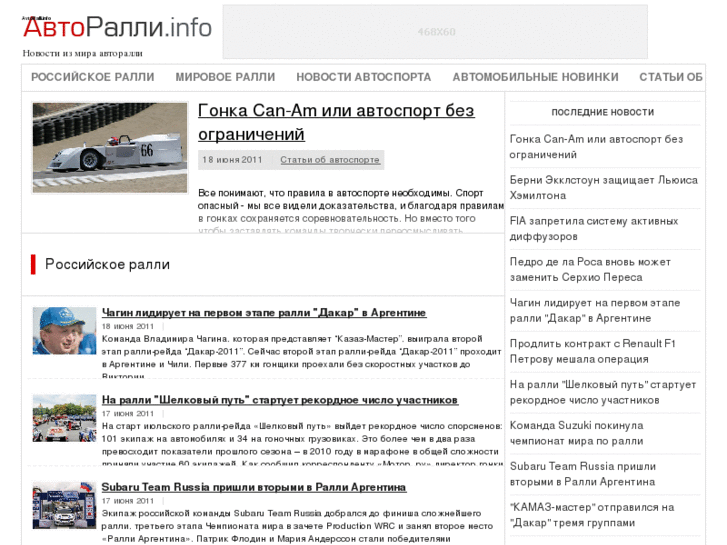Click the АвтоРалли.info site logo
727x545 pixels.
click(117, 28)
